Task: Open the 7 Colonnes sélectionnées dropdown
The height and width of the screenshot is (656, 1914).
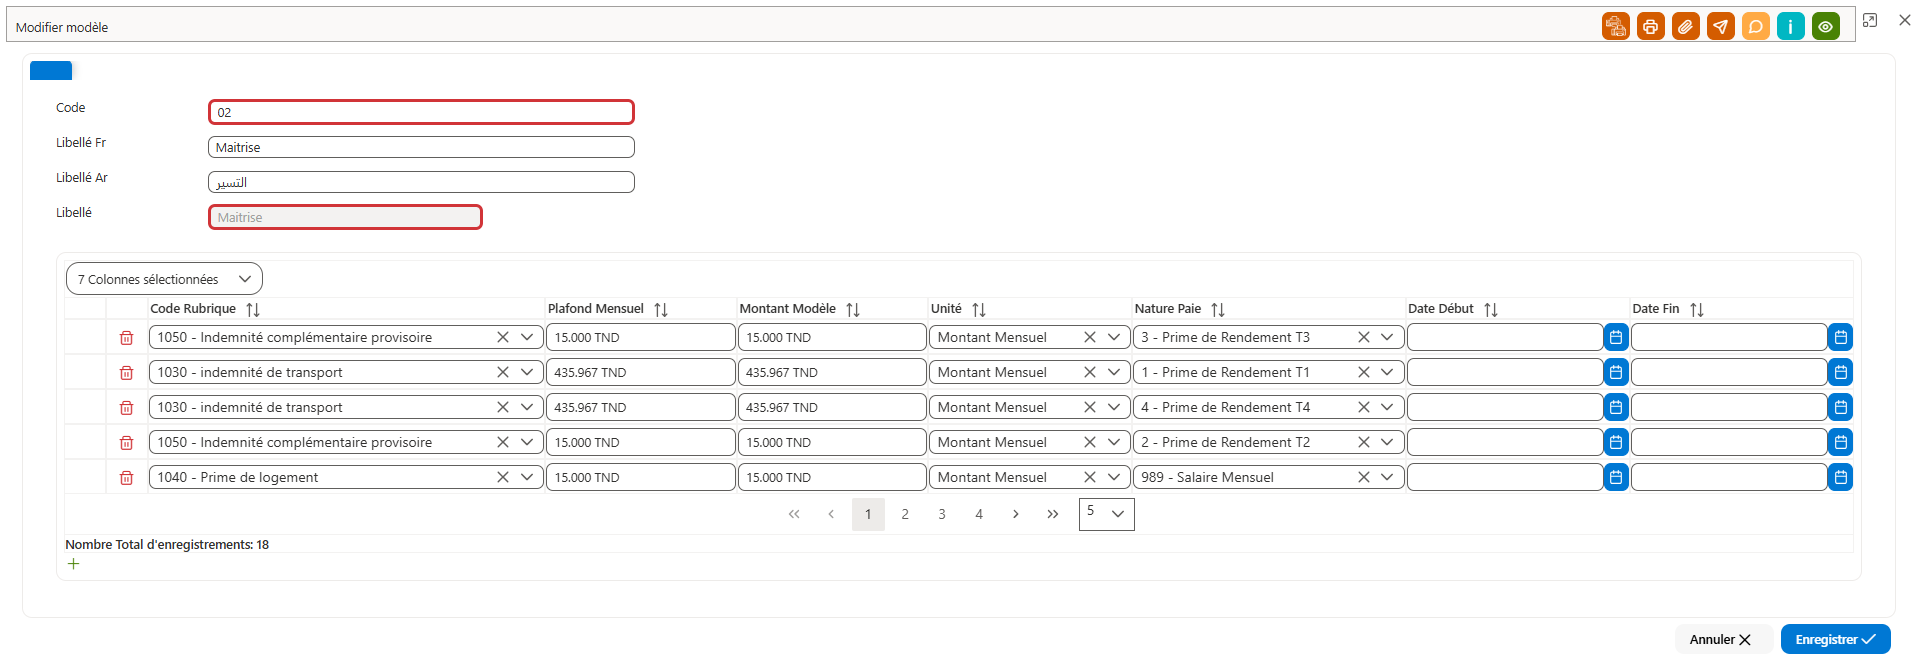Action: pos(165,279)
